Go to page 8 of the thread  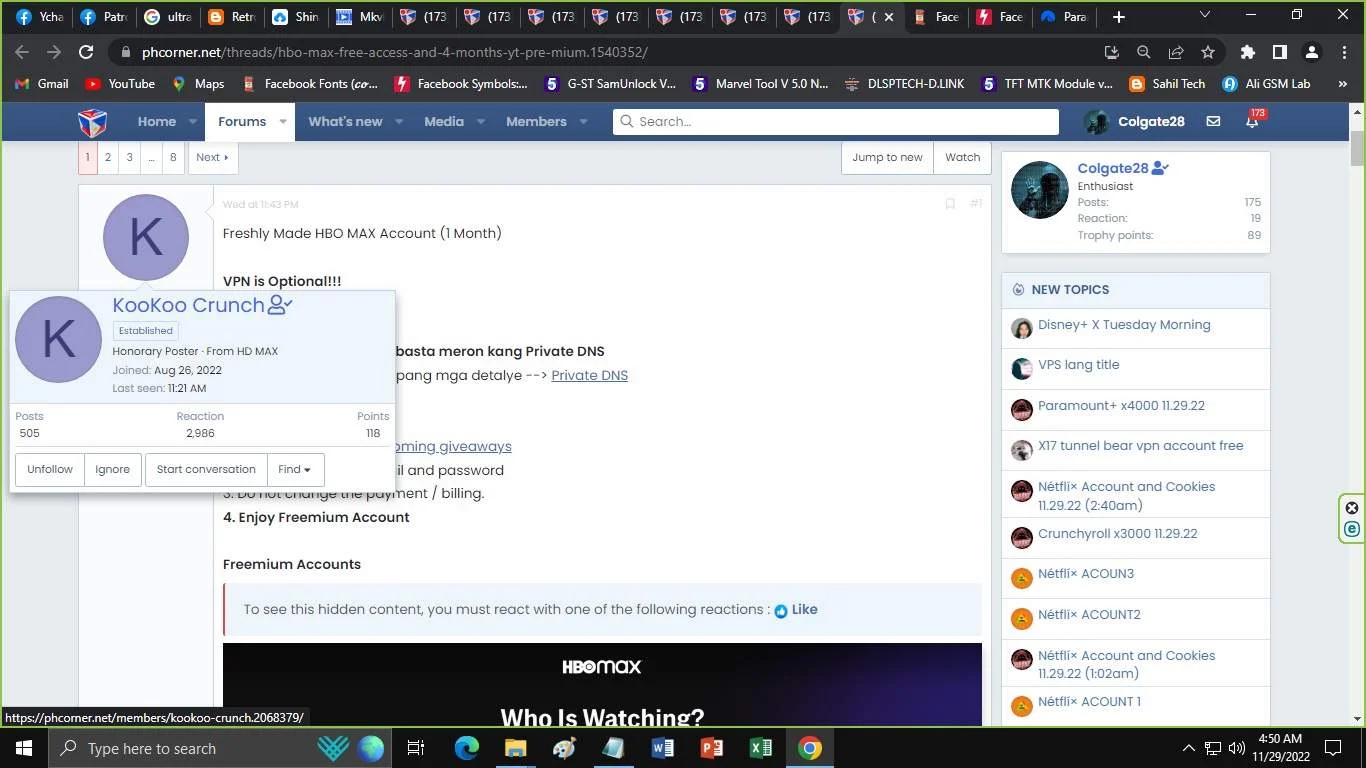point(173,157)
